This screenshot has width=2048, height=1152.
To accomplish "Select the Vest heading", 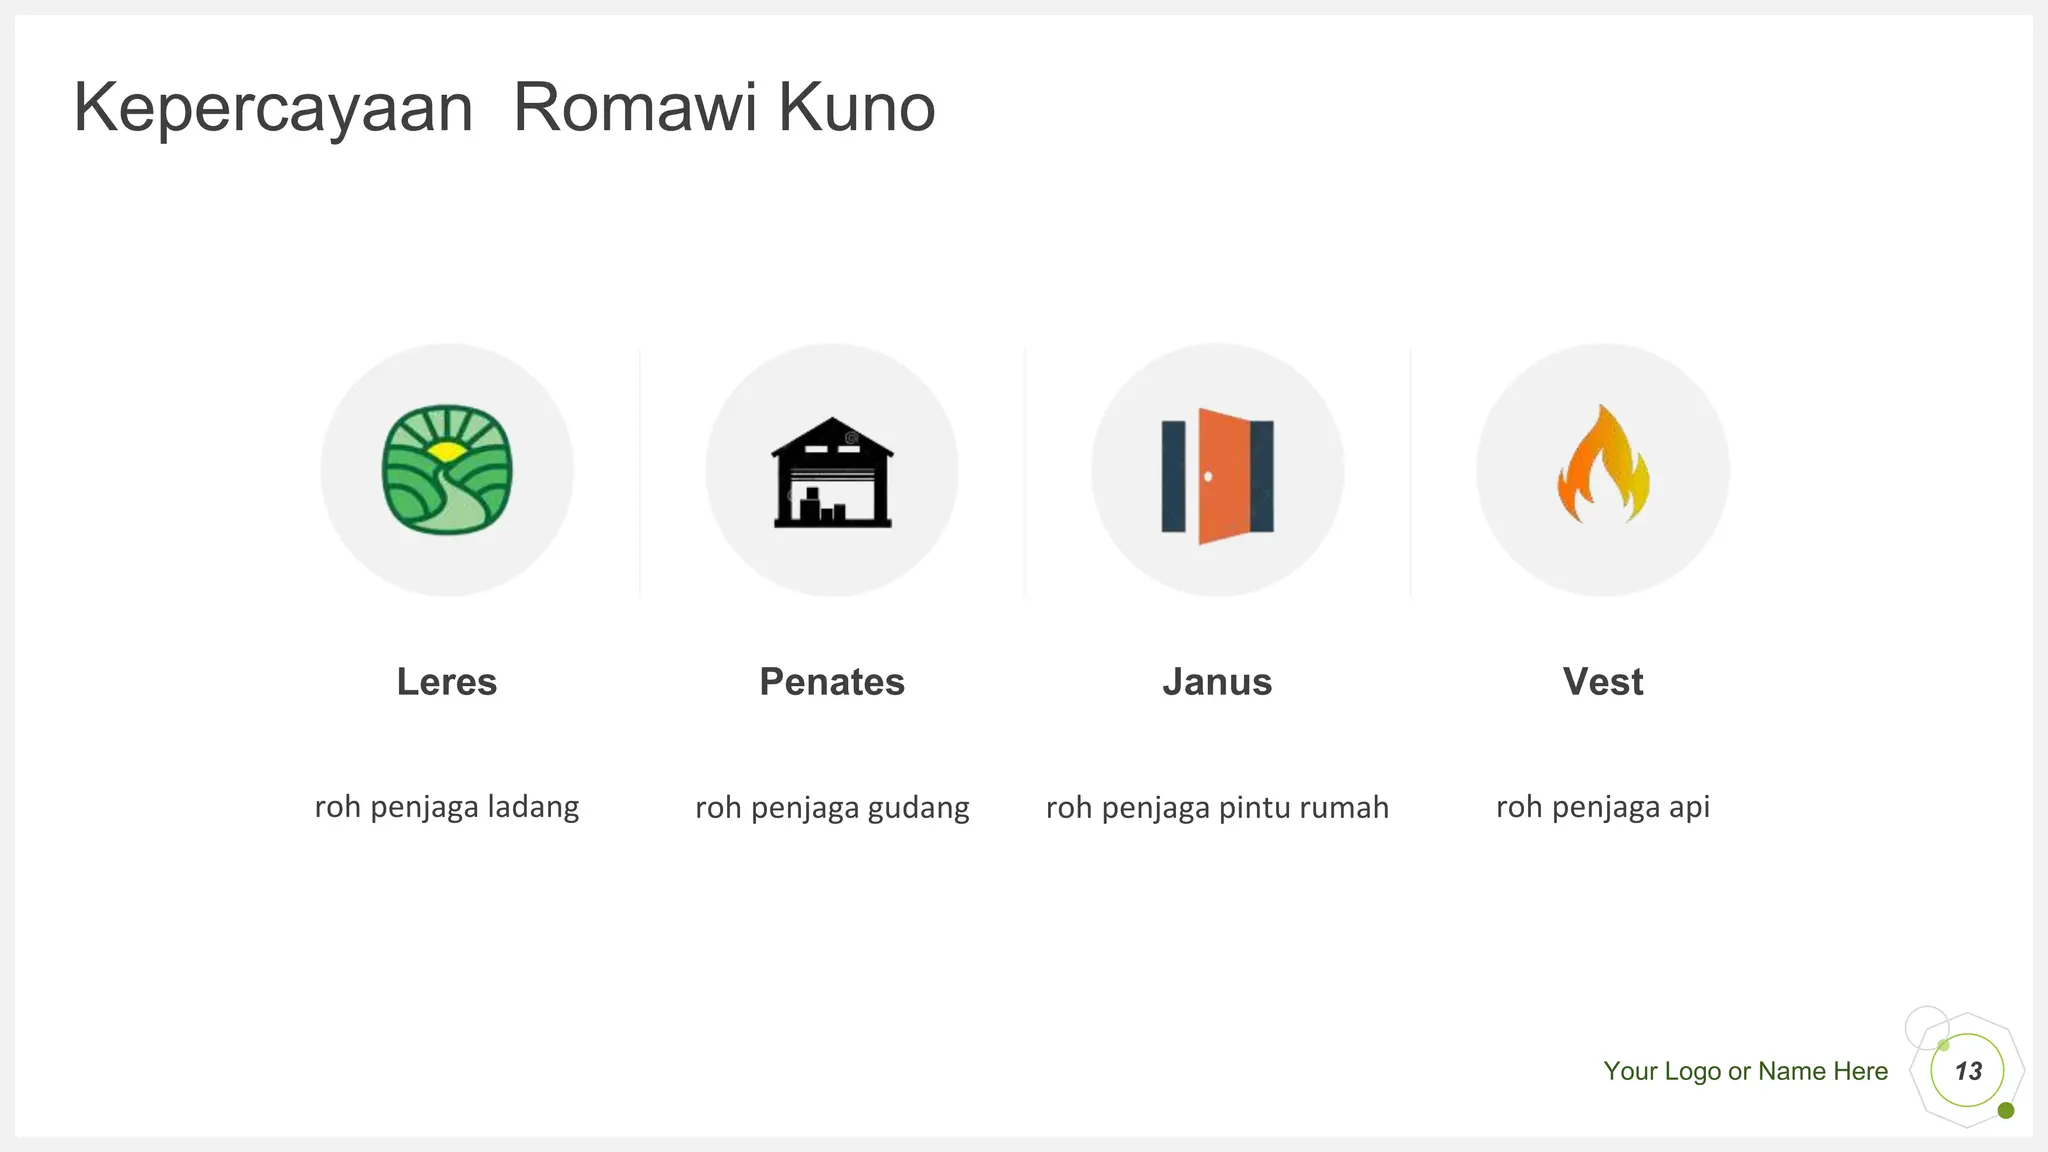I will click(1603, 682).
